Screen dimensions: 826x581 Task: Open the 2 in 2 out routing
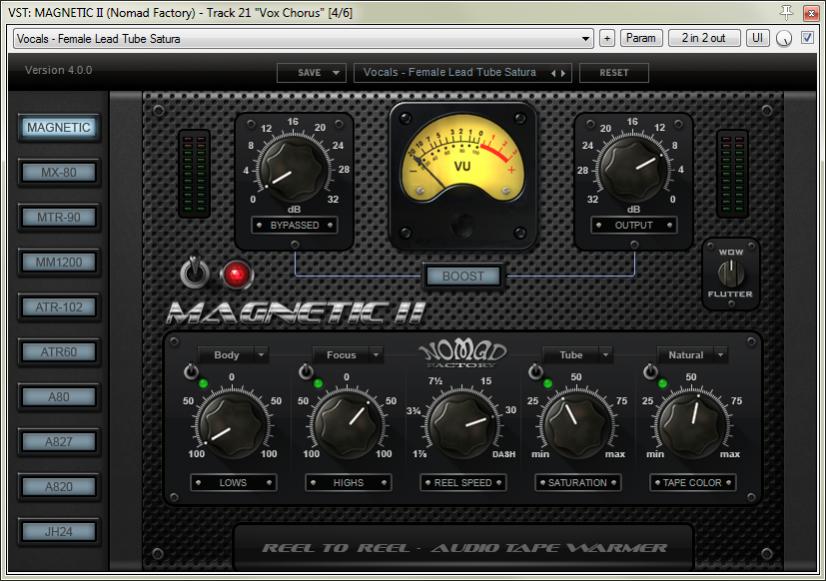[703, 38]
